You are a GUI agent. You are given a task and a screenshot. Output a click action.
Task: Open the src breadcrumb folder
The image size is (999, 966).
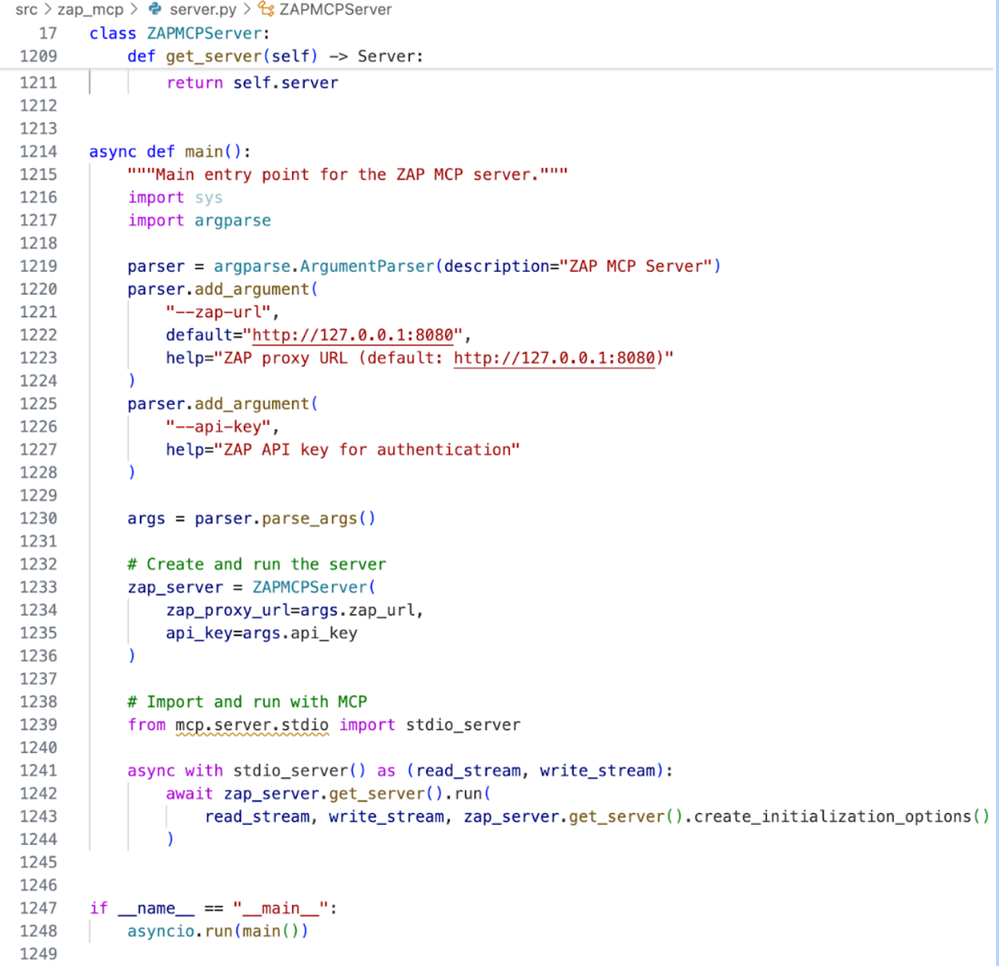pyautogui.click(x=27, y=10)
